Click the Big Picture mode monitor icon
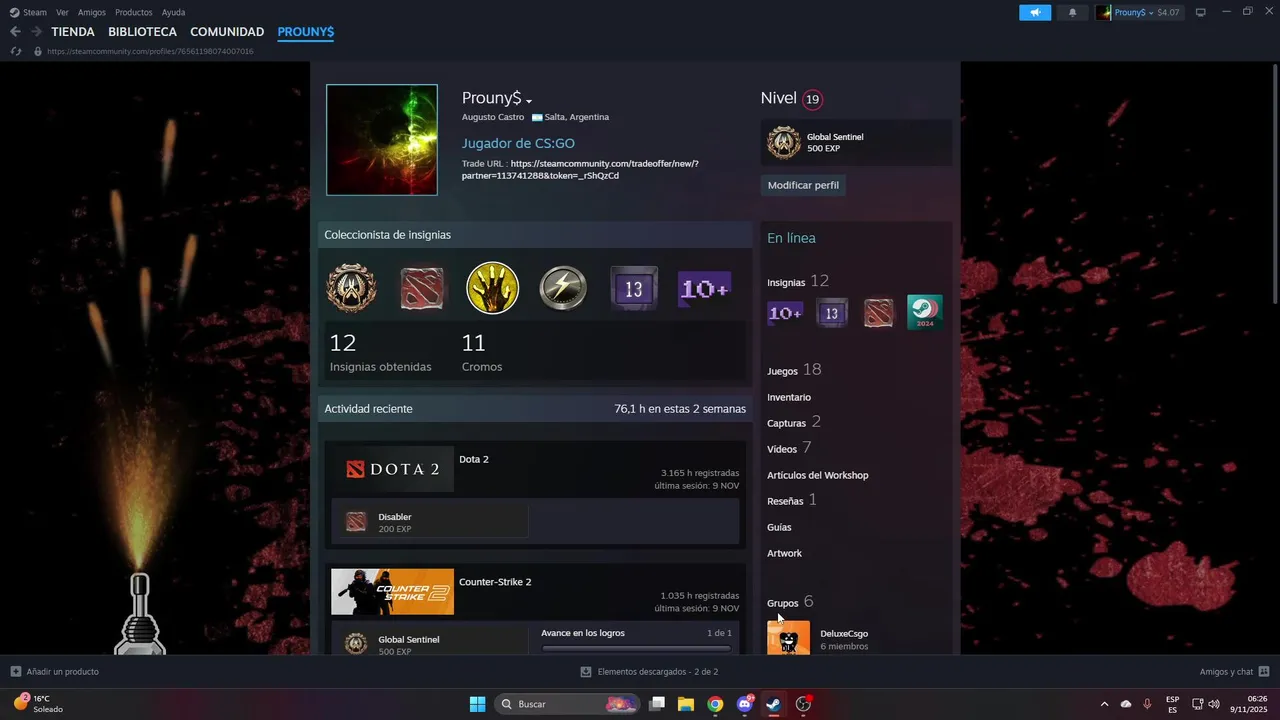 pos(1201,12)
